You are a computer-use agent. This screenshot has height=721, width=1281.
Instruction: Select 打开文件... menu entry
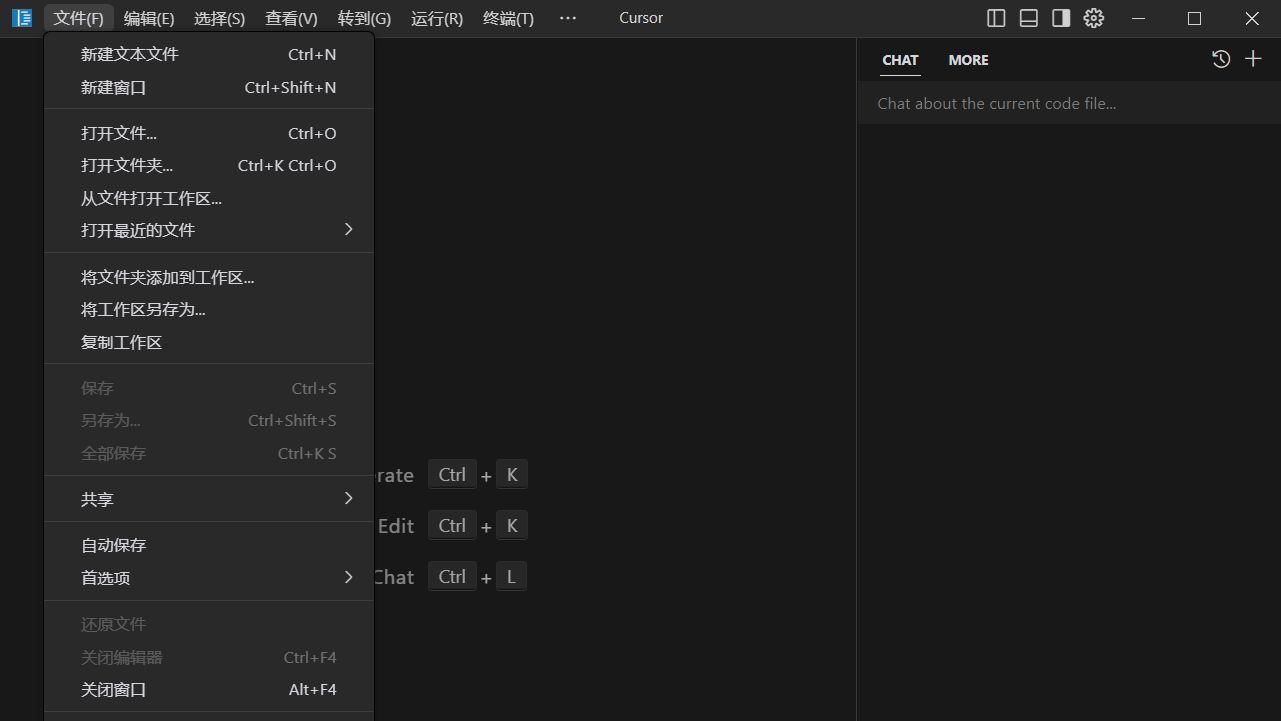pyautogui.click(x=209, y=133)
